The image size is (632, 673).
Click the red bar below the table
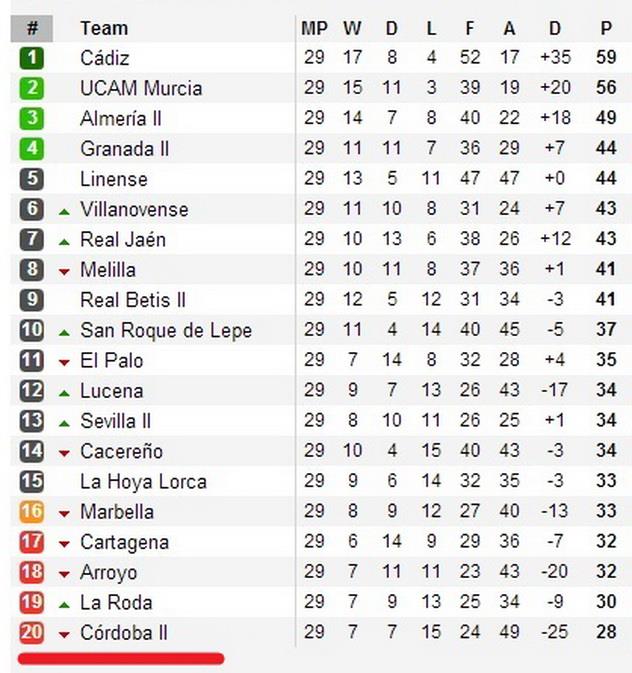pyautogui.click(x=120, y=658)
